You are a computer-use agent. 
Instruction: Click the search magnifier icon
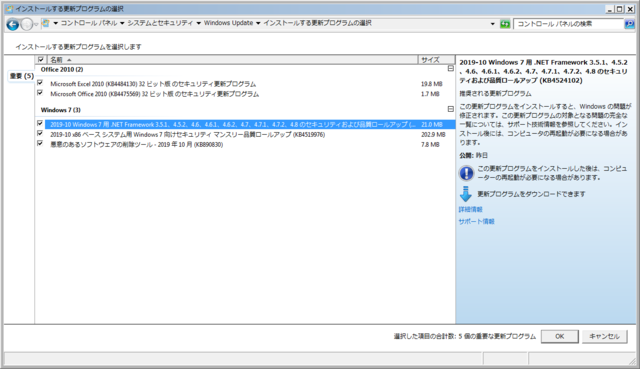[x=629, y=24]
